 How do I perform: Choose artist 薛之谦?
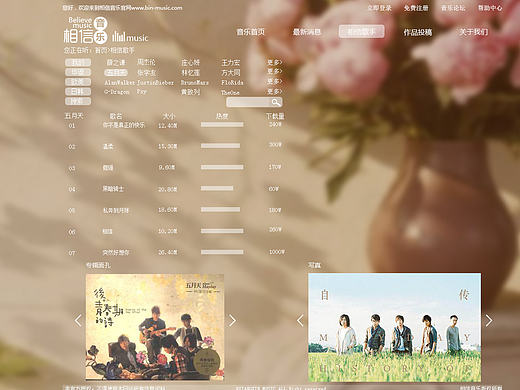click(x=116, y=62)
